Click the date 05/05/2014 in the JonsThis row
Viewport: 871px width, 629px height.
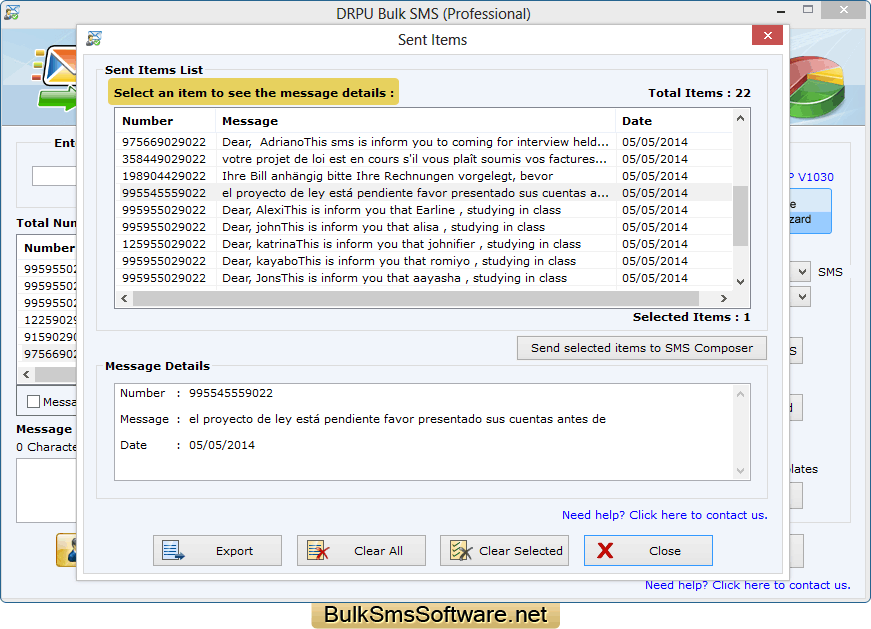coord(655,278)
